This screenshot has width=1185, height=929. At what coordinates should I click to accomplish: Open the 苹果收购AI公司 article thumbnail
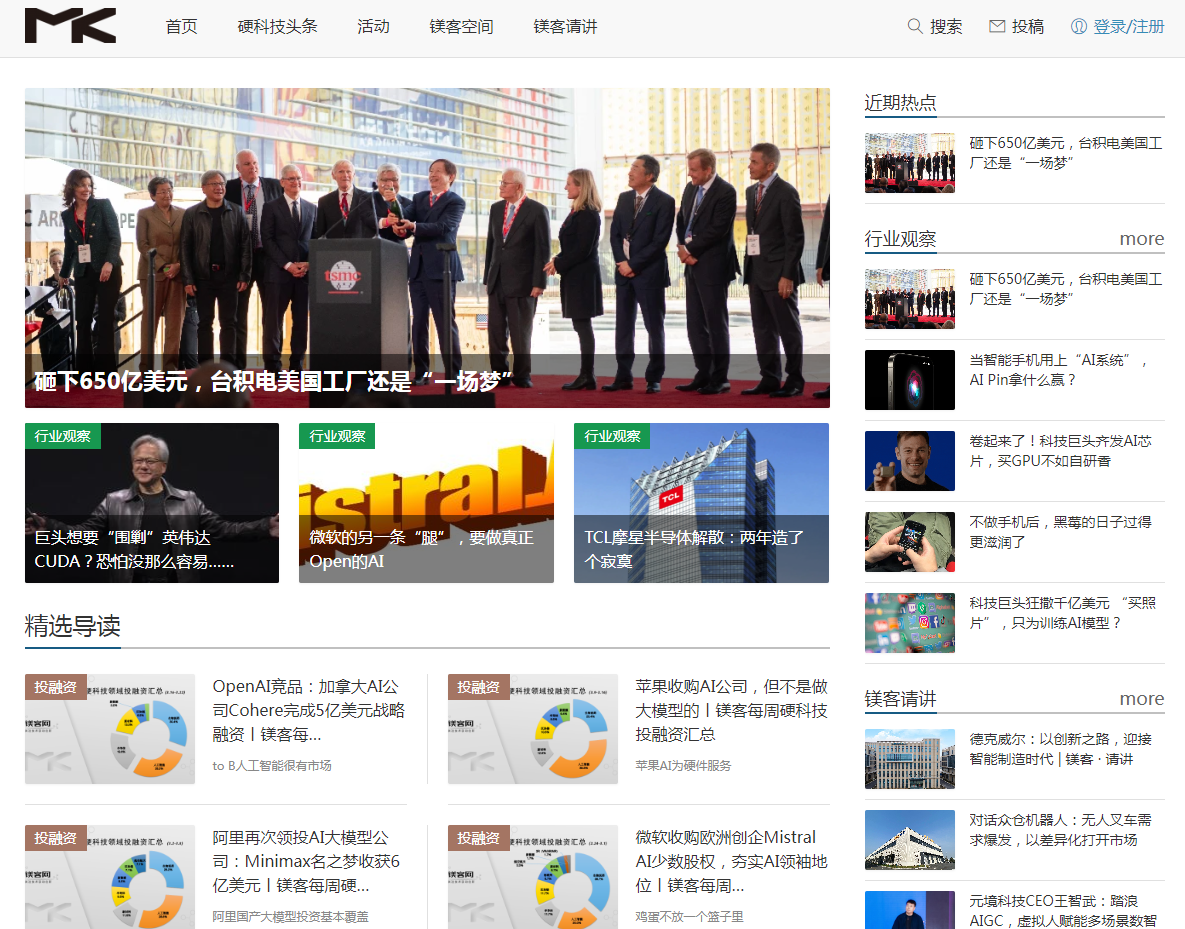533,729
